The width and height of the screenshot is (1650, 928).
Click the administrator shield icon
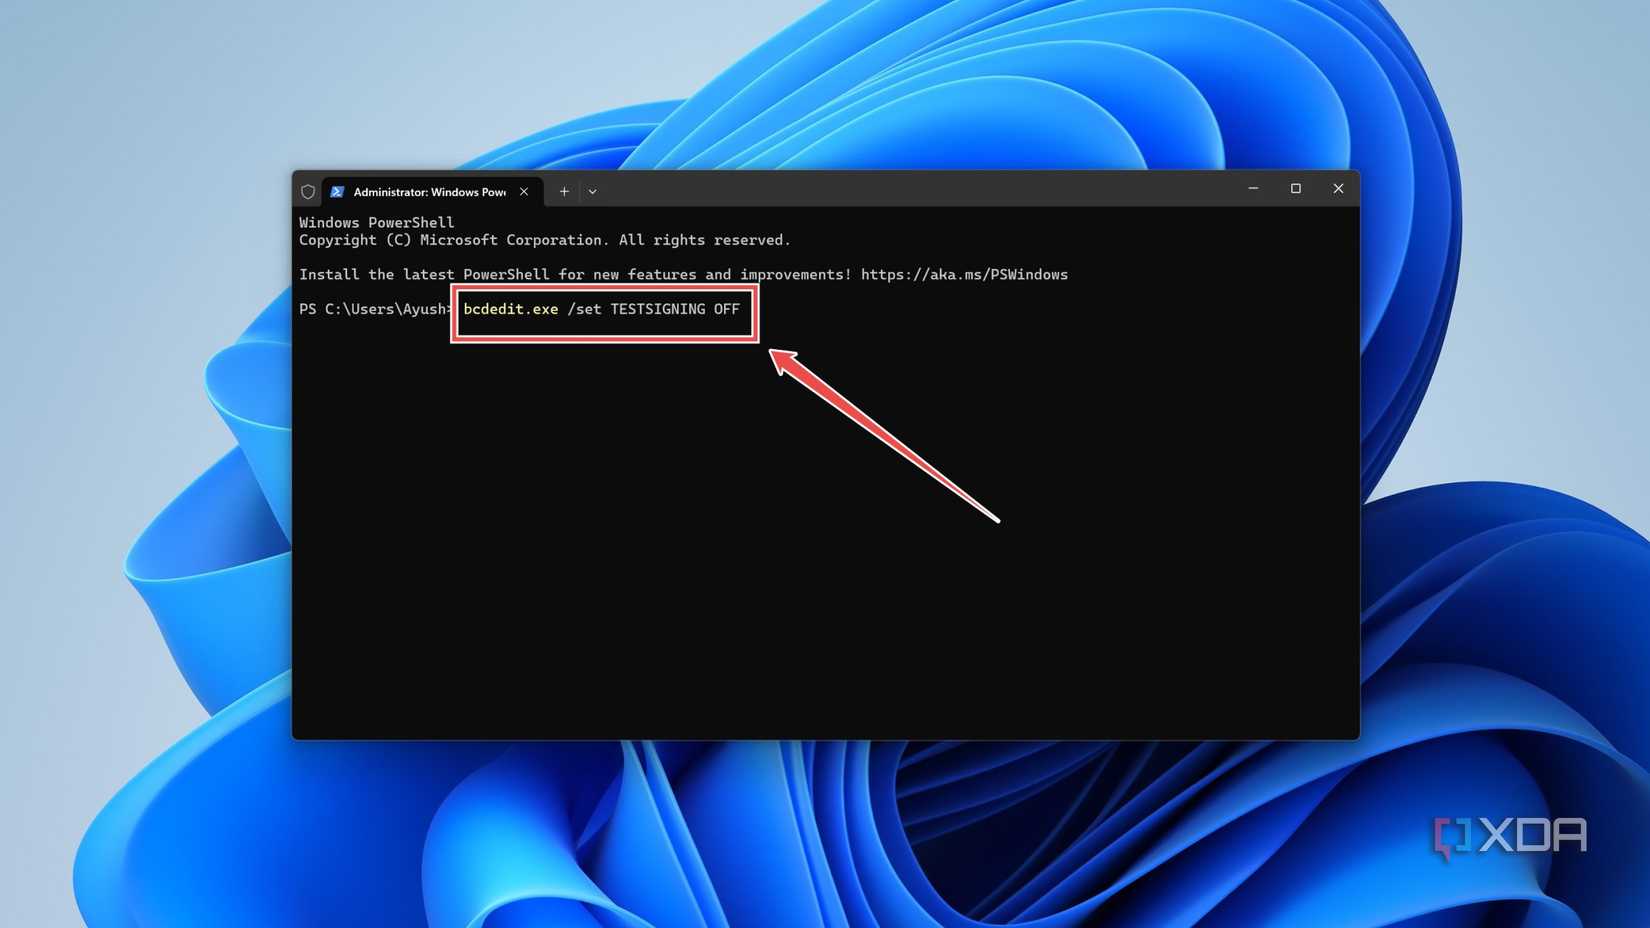[x=308, y=192]
